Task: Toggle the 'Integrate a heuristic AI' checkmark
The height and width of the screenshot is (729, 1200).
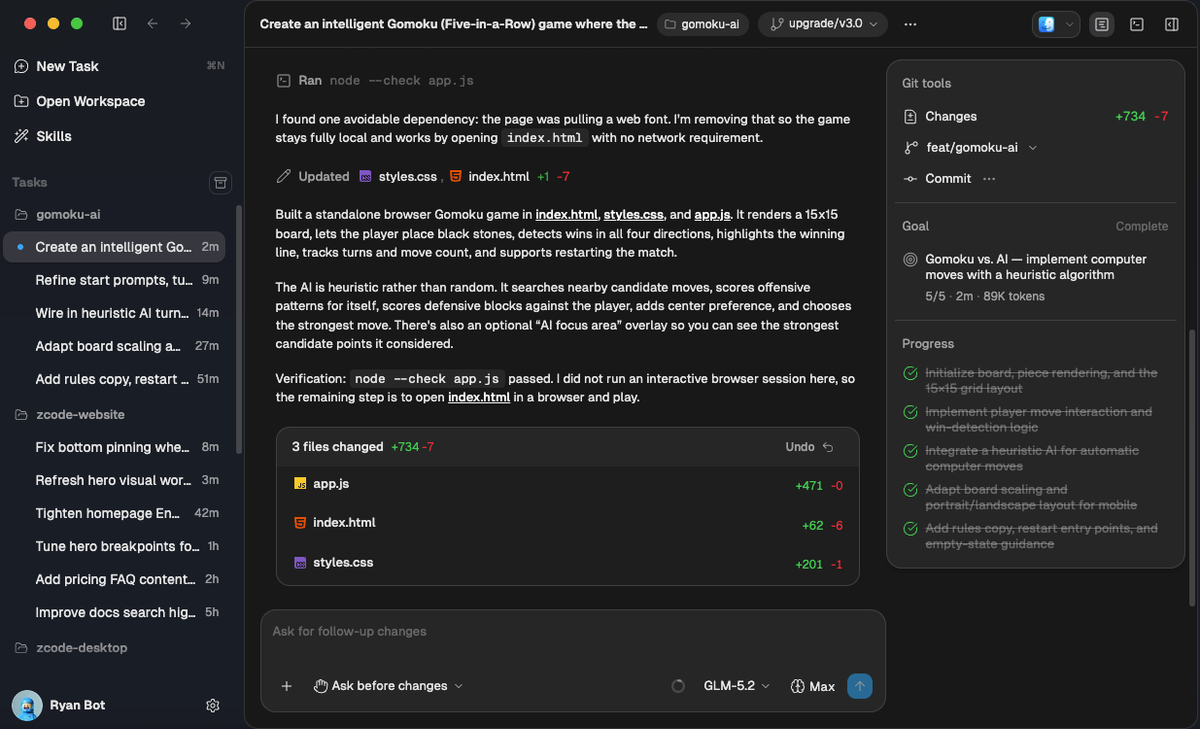Action: point(910,451)
